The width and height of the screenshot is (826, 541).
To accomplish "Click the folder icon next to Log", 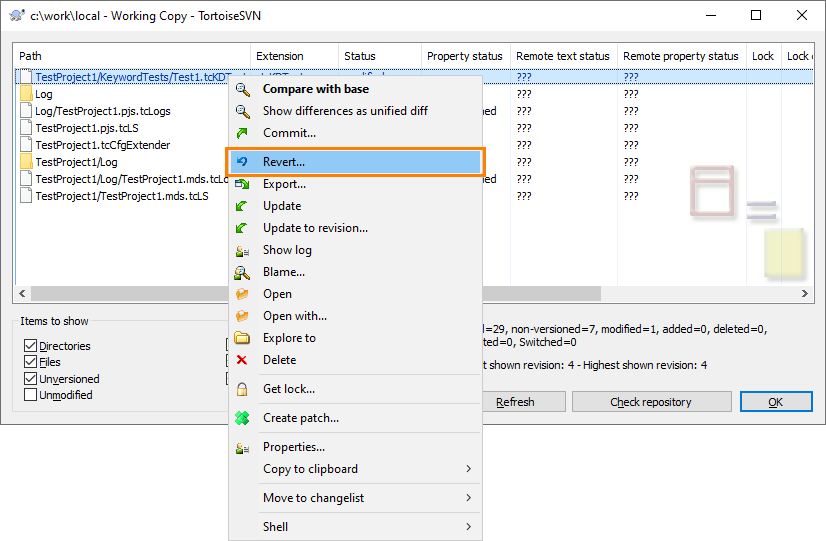I will [26, 94].
